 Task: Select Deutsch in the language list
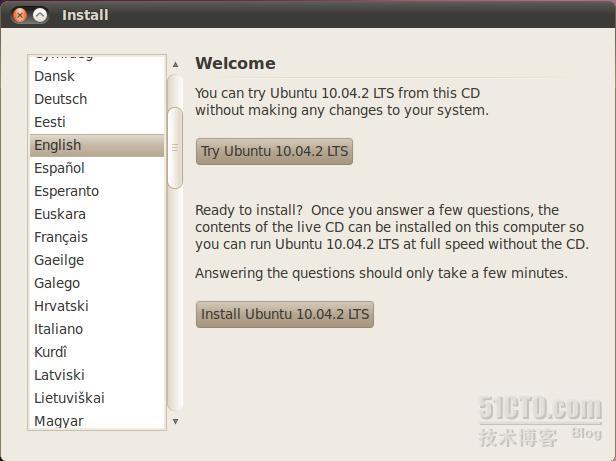click(x=97, y=99)
